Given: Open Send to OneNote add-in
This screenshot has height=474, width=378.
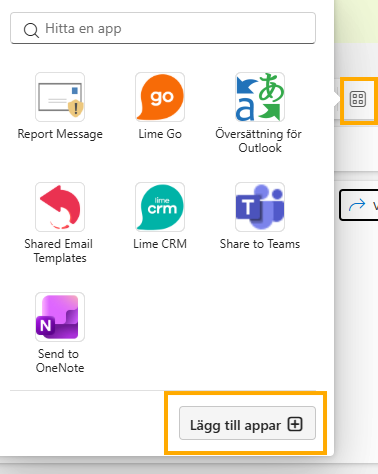Looking at the screenshot, I should click(x=60, y=317).
